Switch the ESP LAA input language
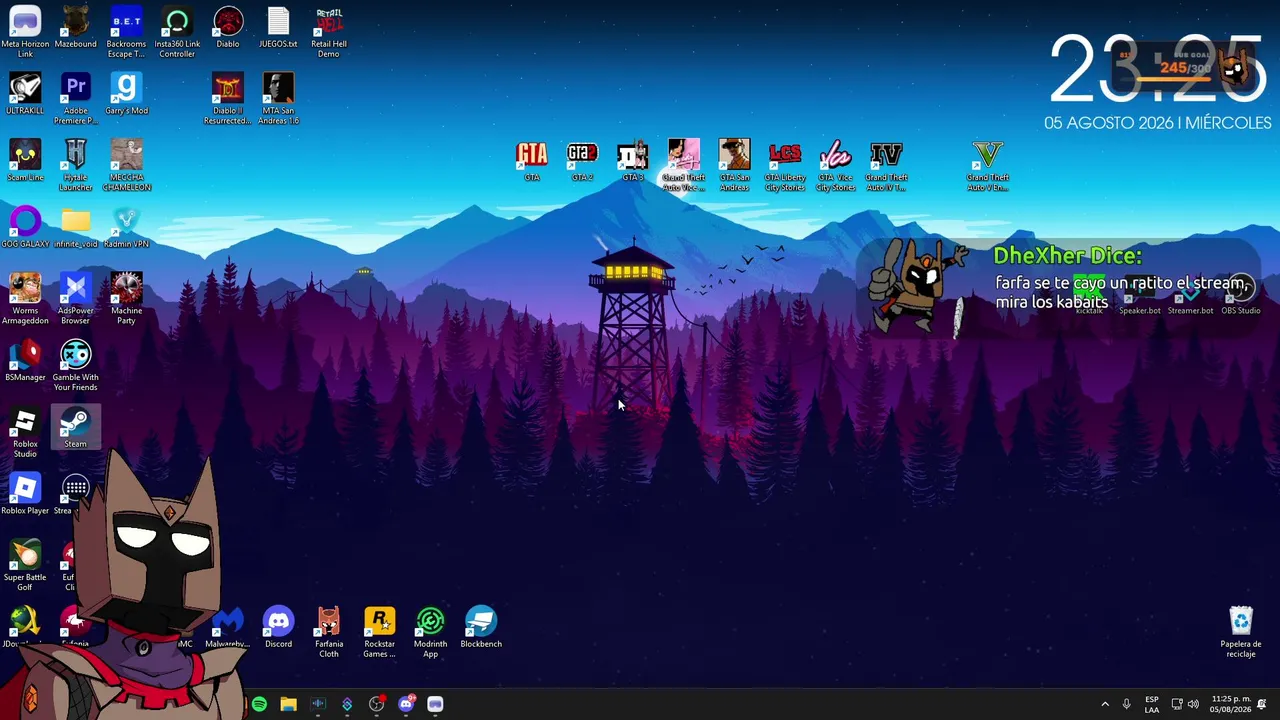This screenshot has height=720, width=1280. tap(1152, 704)
